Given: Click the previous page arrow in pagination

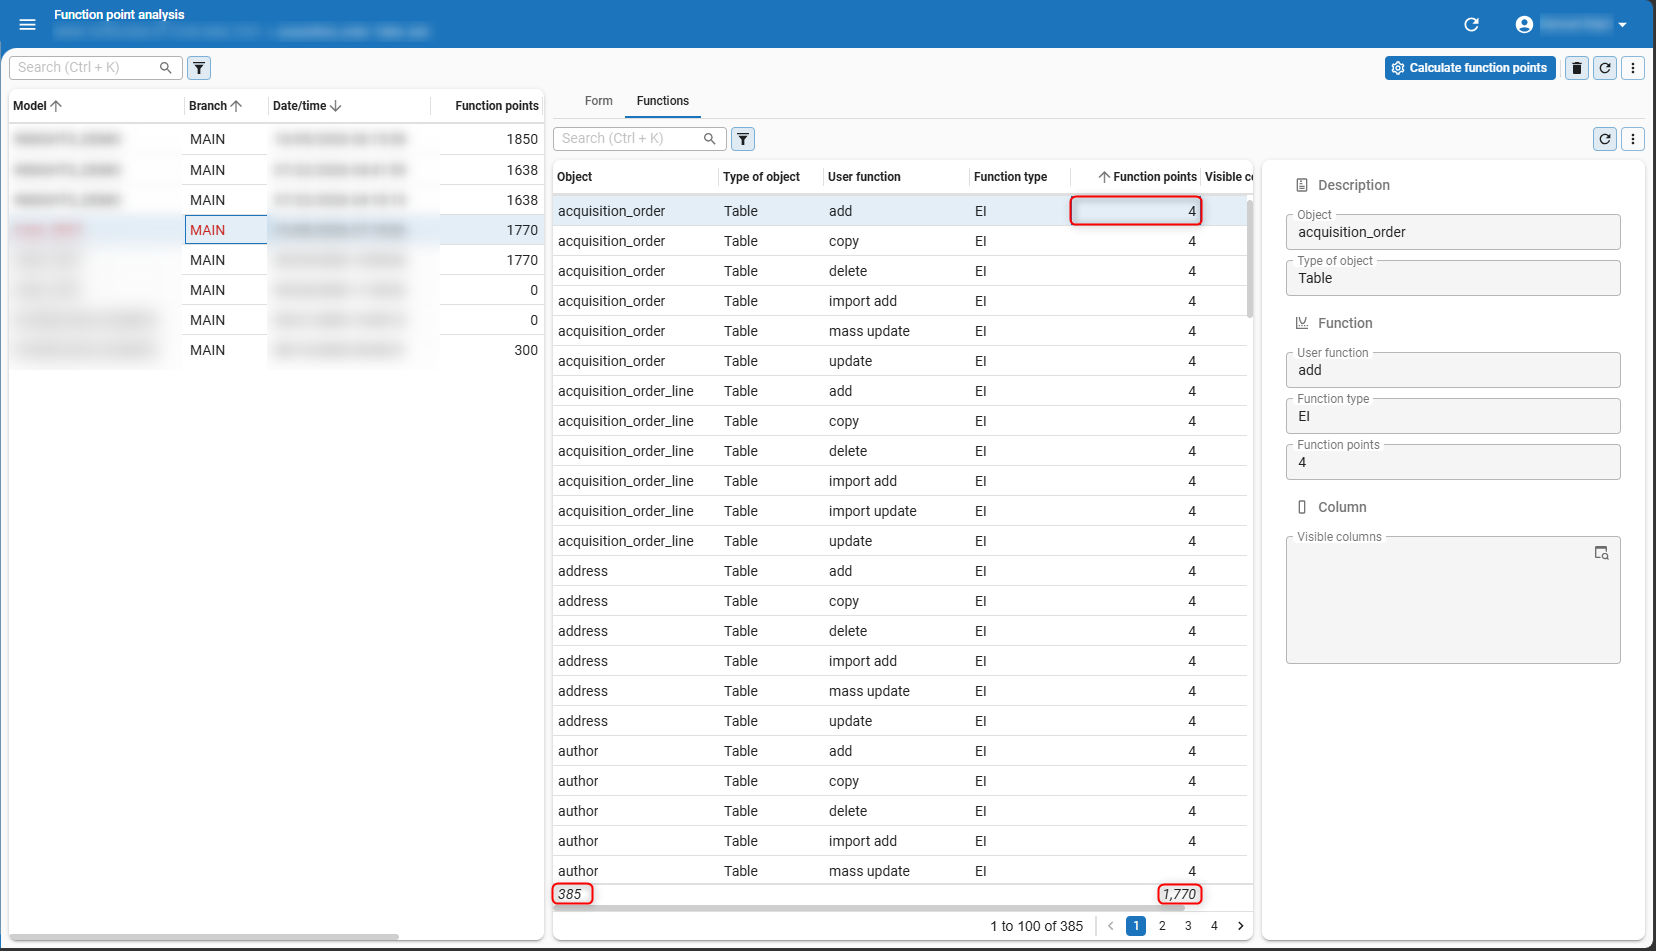Looking at the screenshot, I should click(1110, 926).
